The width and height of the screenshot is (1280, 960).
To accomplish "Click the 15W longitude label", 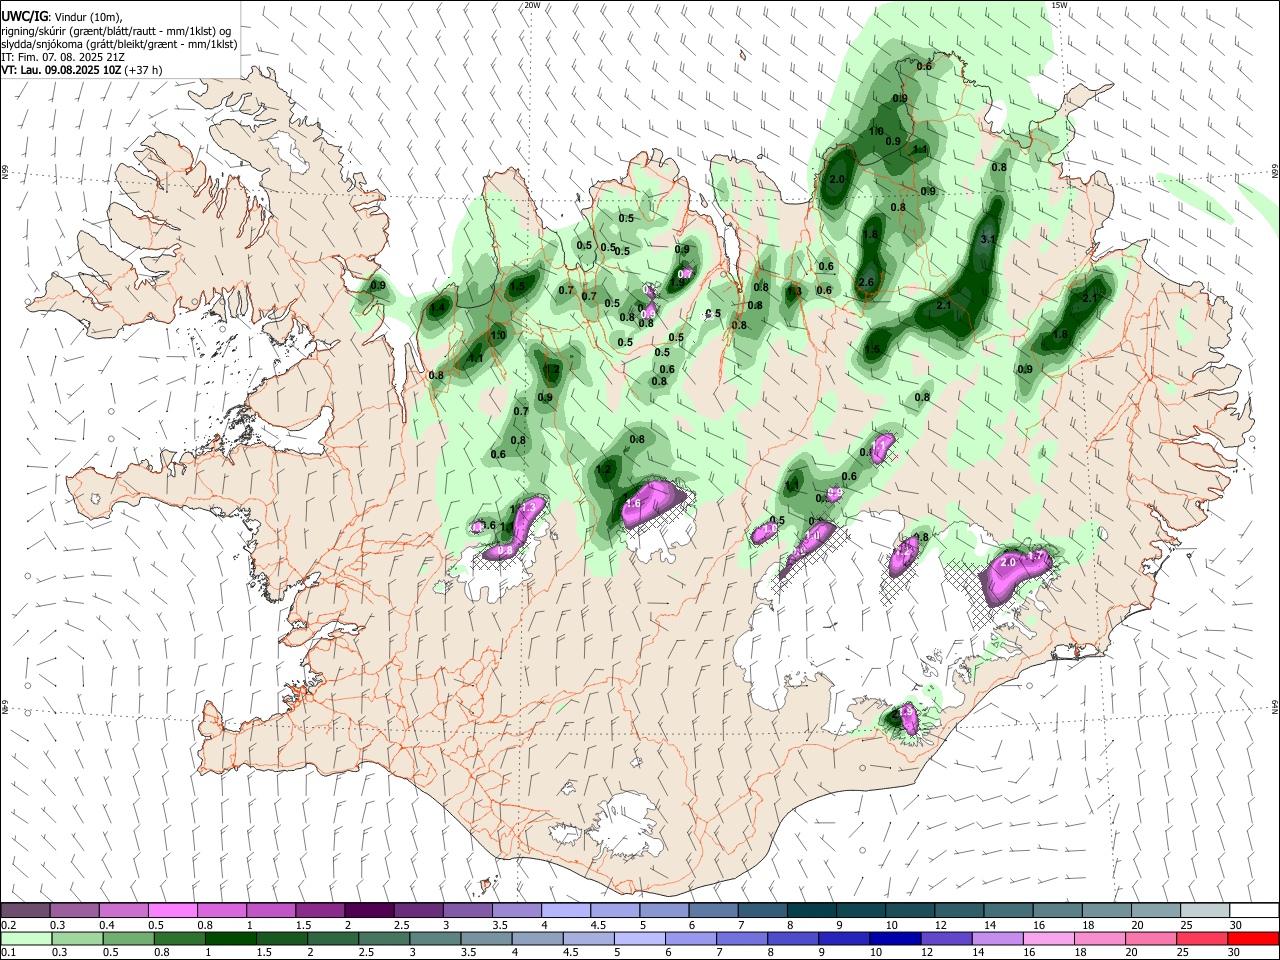I will (1059, 5).
